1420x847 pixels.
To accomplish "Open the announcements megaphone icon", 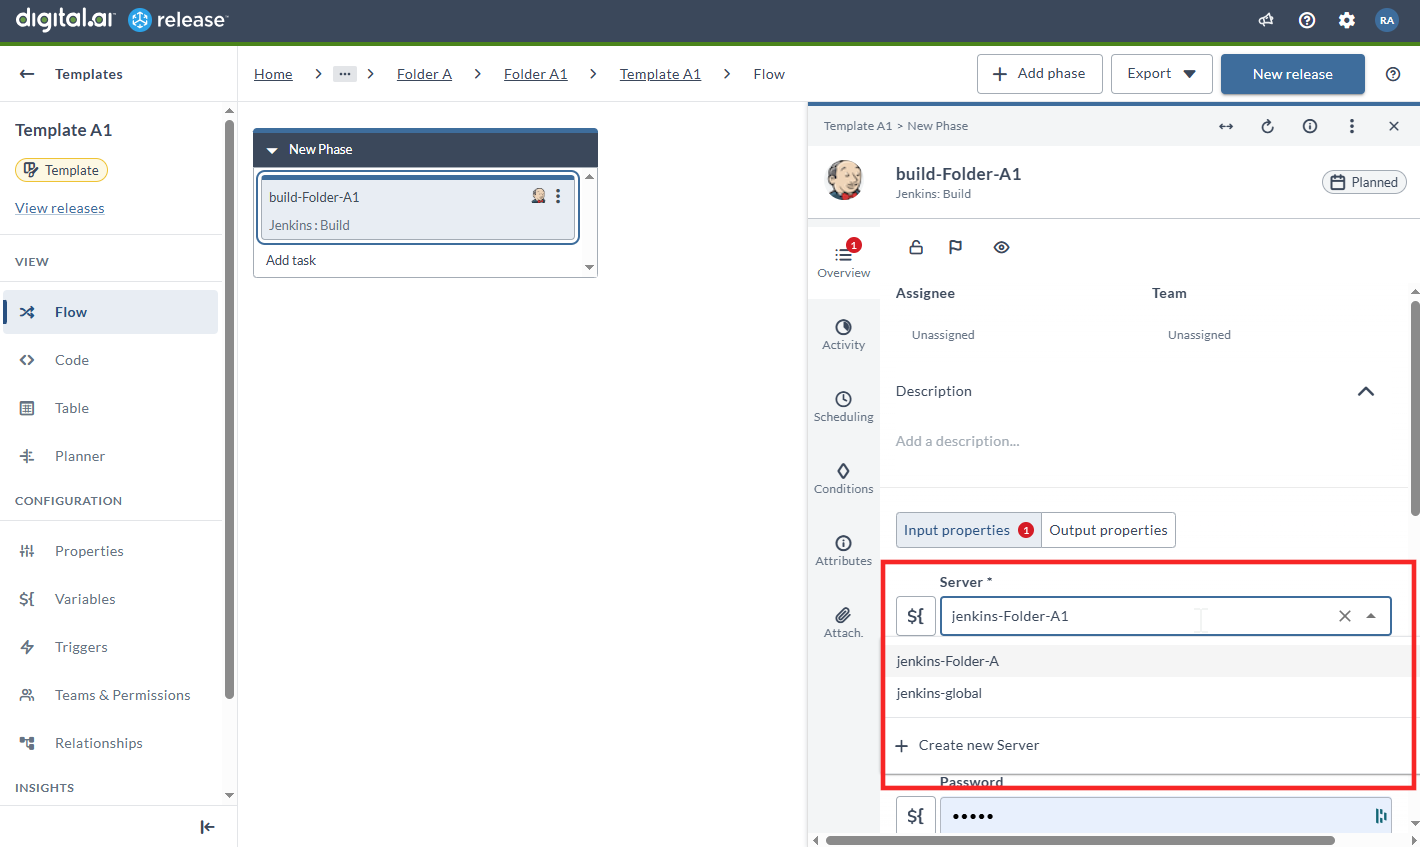I will 1266,20.
